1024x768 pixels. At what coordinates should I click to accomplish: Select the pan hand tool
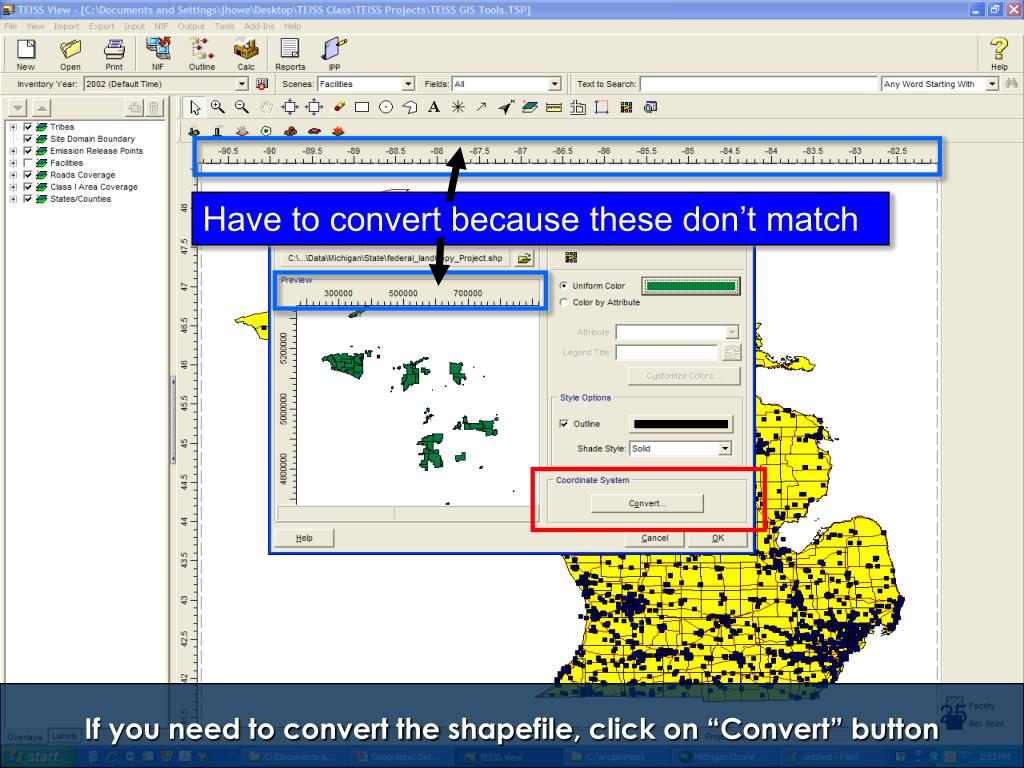pyautogui.click(x=266, y=107)
